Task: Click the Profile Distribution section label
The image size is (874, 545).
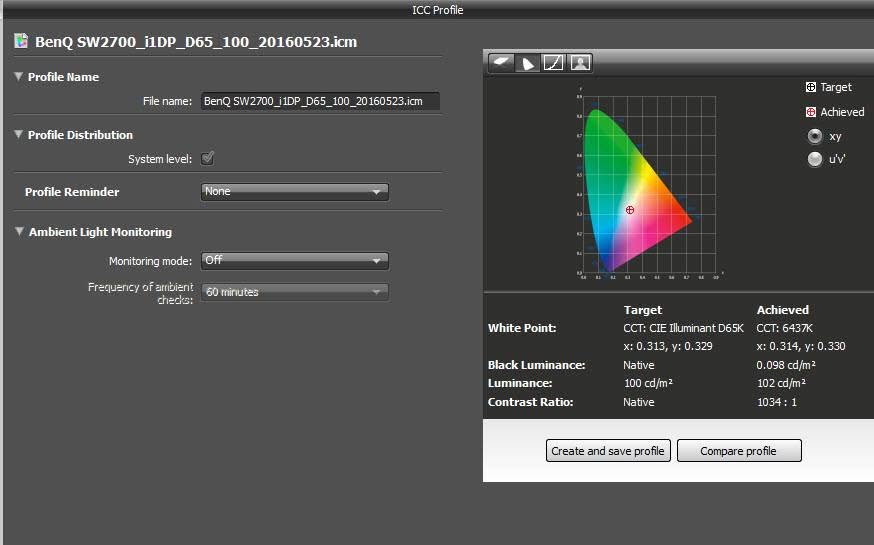Action: pos(80,135)
